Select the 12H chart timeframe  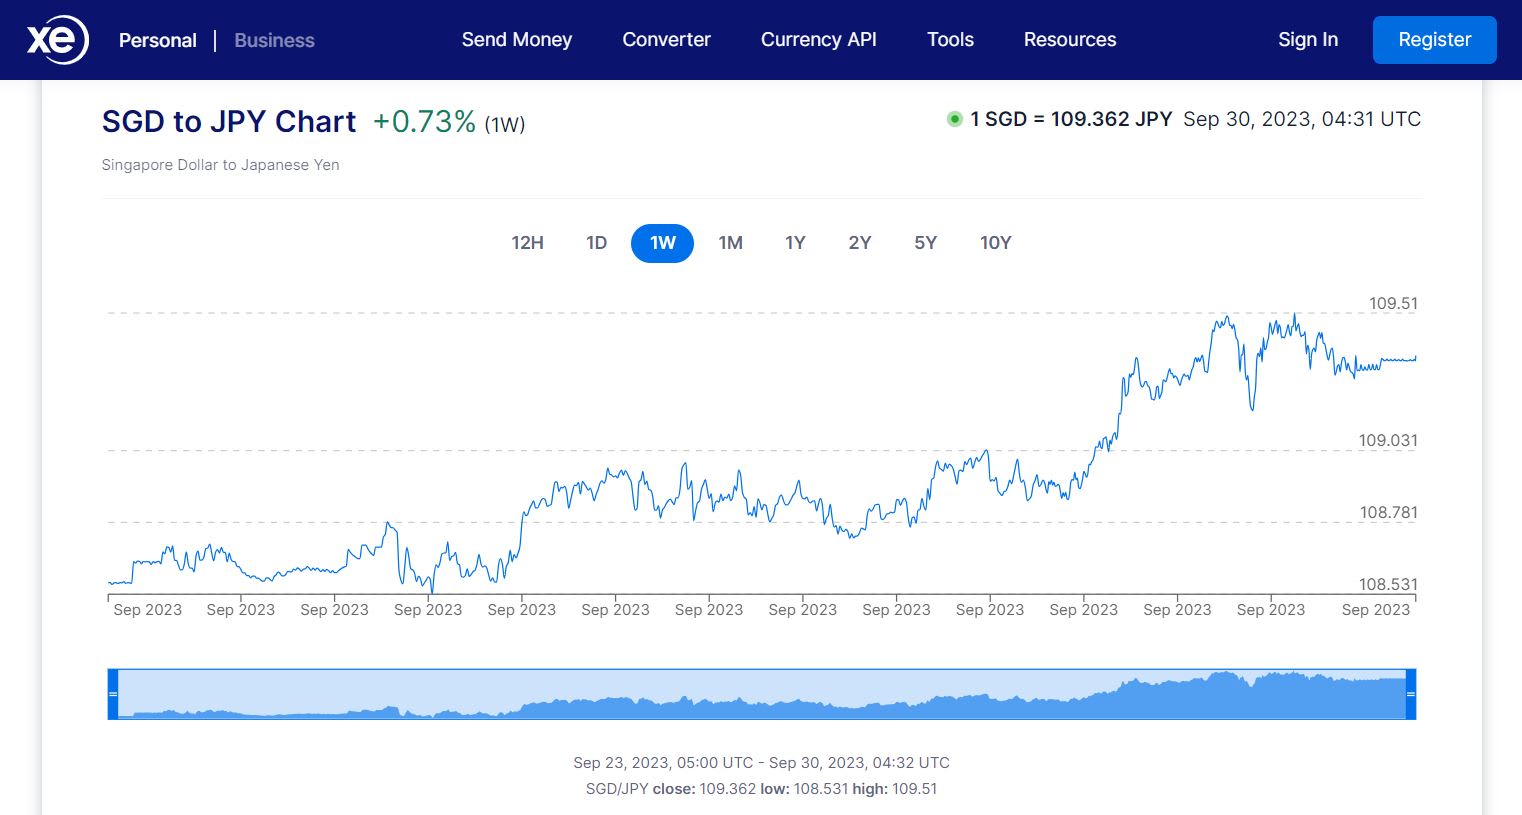528,242
